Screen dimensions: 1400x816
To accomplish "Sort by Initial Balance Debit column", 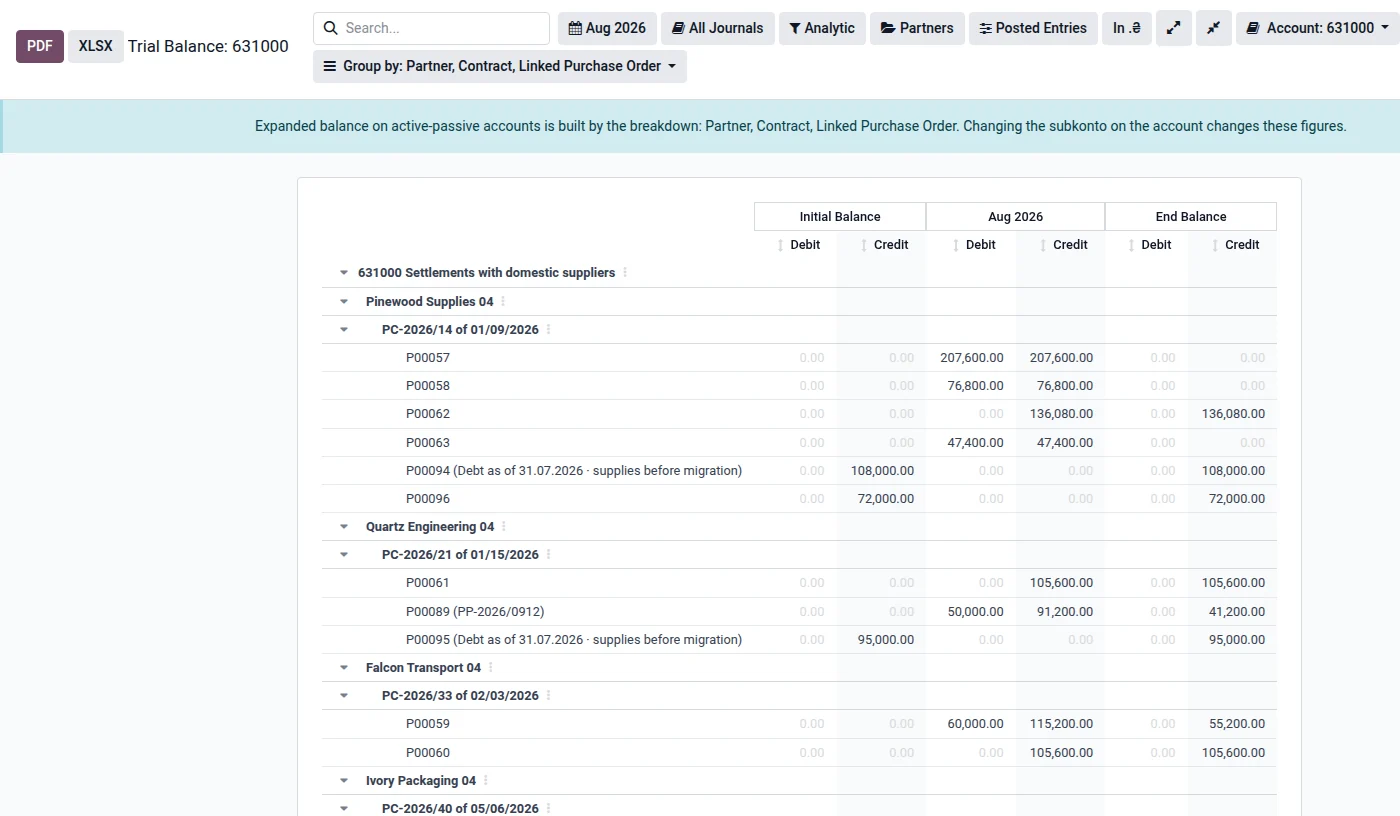I will (781, 245).
